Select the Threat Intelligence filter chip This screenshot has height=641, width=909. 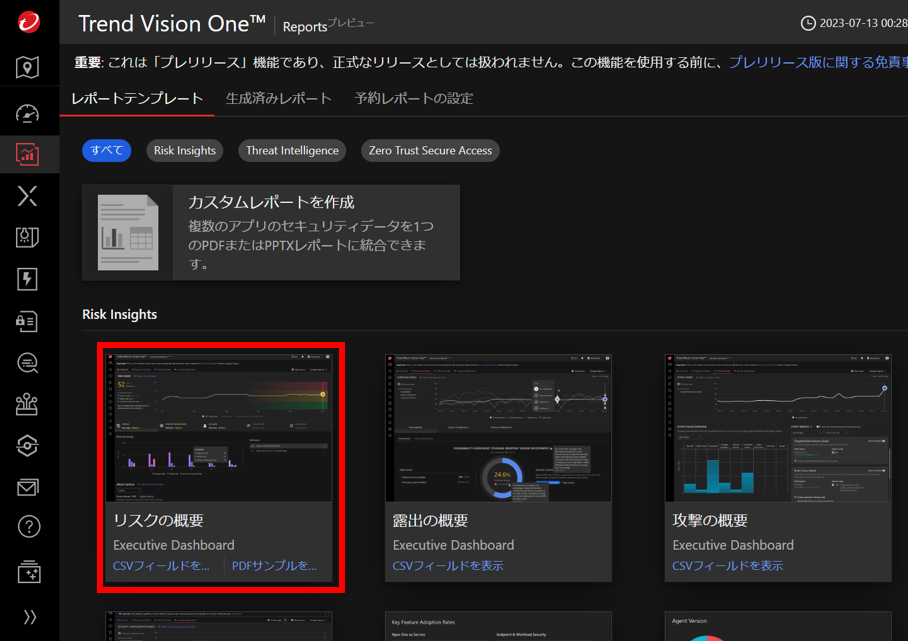[x=292, y=151]
